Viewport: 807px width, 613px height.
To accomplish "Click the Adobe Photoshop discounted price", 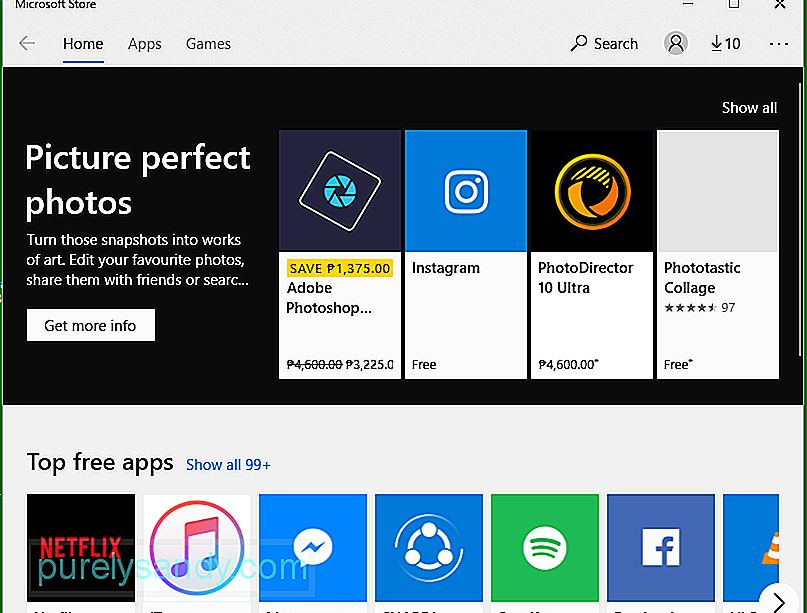I will (369, 364).
